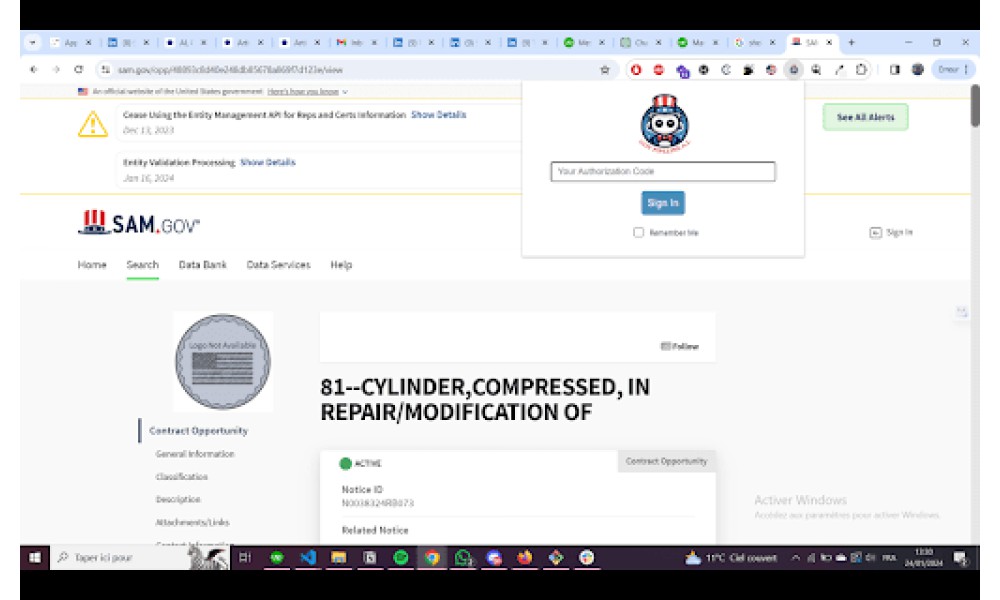Click the yellow warning triangle alert icon

point(93,124)
